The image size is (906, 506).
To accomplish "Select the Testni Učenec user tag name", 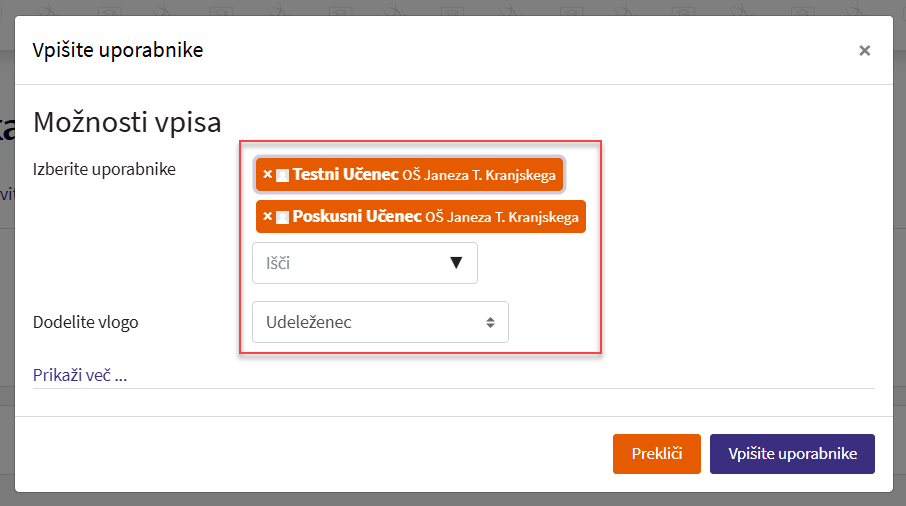I will pos(345,174).
